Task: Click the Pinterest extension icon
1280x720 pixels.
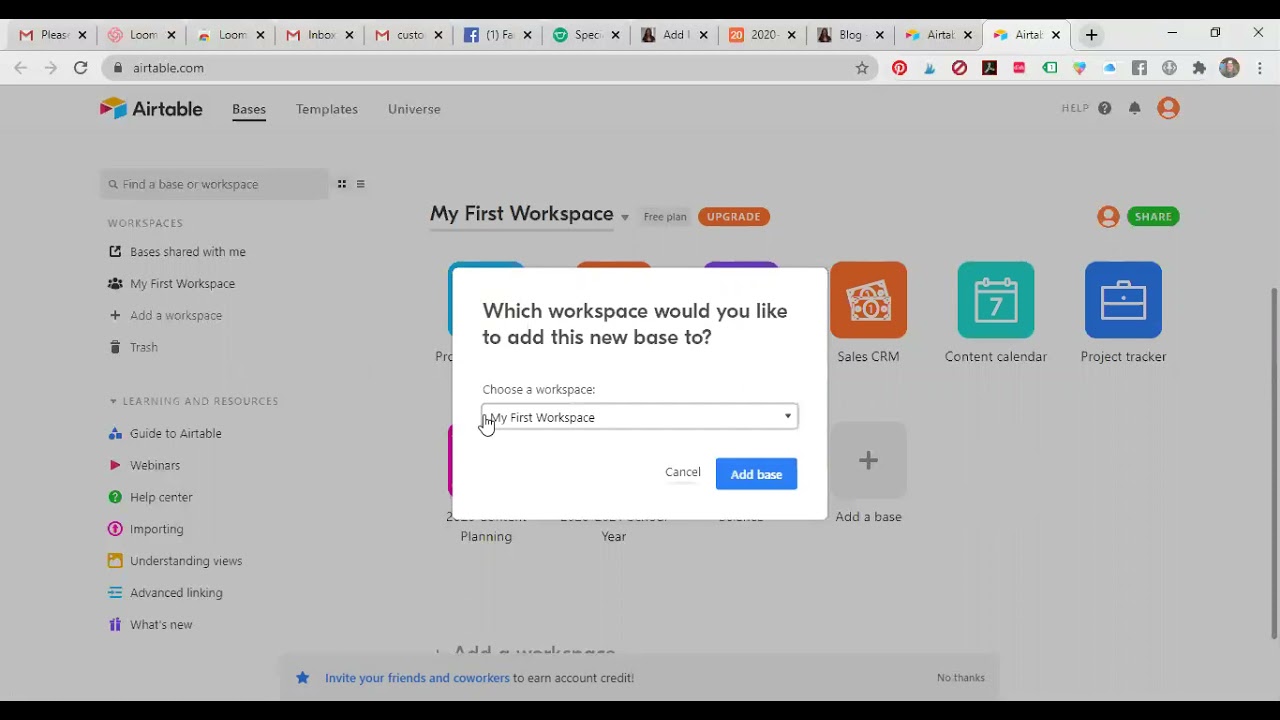Action: point(899,68)
